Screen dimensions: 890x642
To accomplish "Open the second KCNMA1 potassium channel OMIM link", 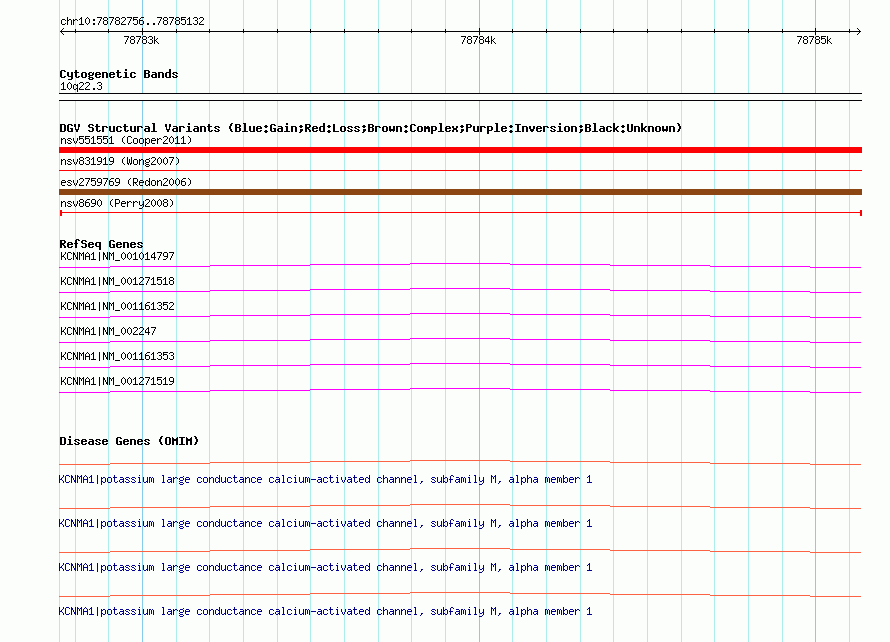I will (325, 523).
